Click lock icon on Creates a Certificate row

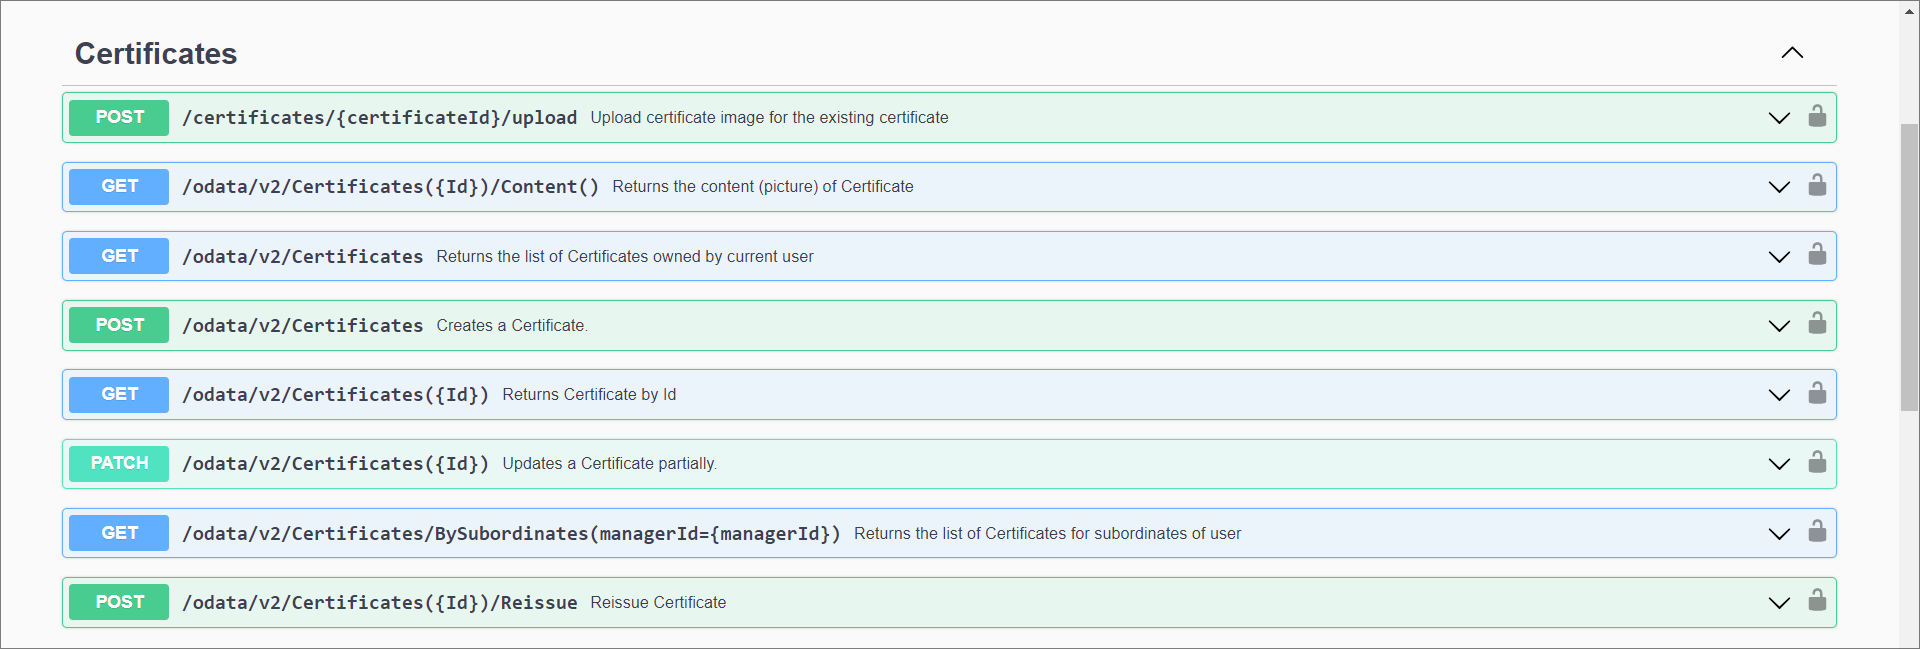[x=1816, y=324]
